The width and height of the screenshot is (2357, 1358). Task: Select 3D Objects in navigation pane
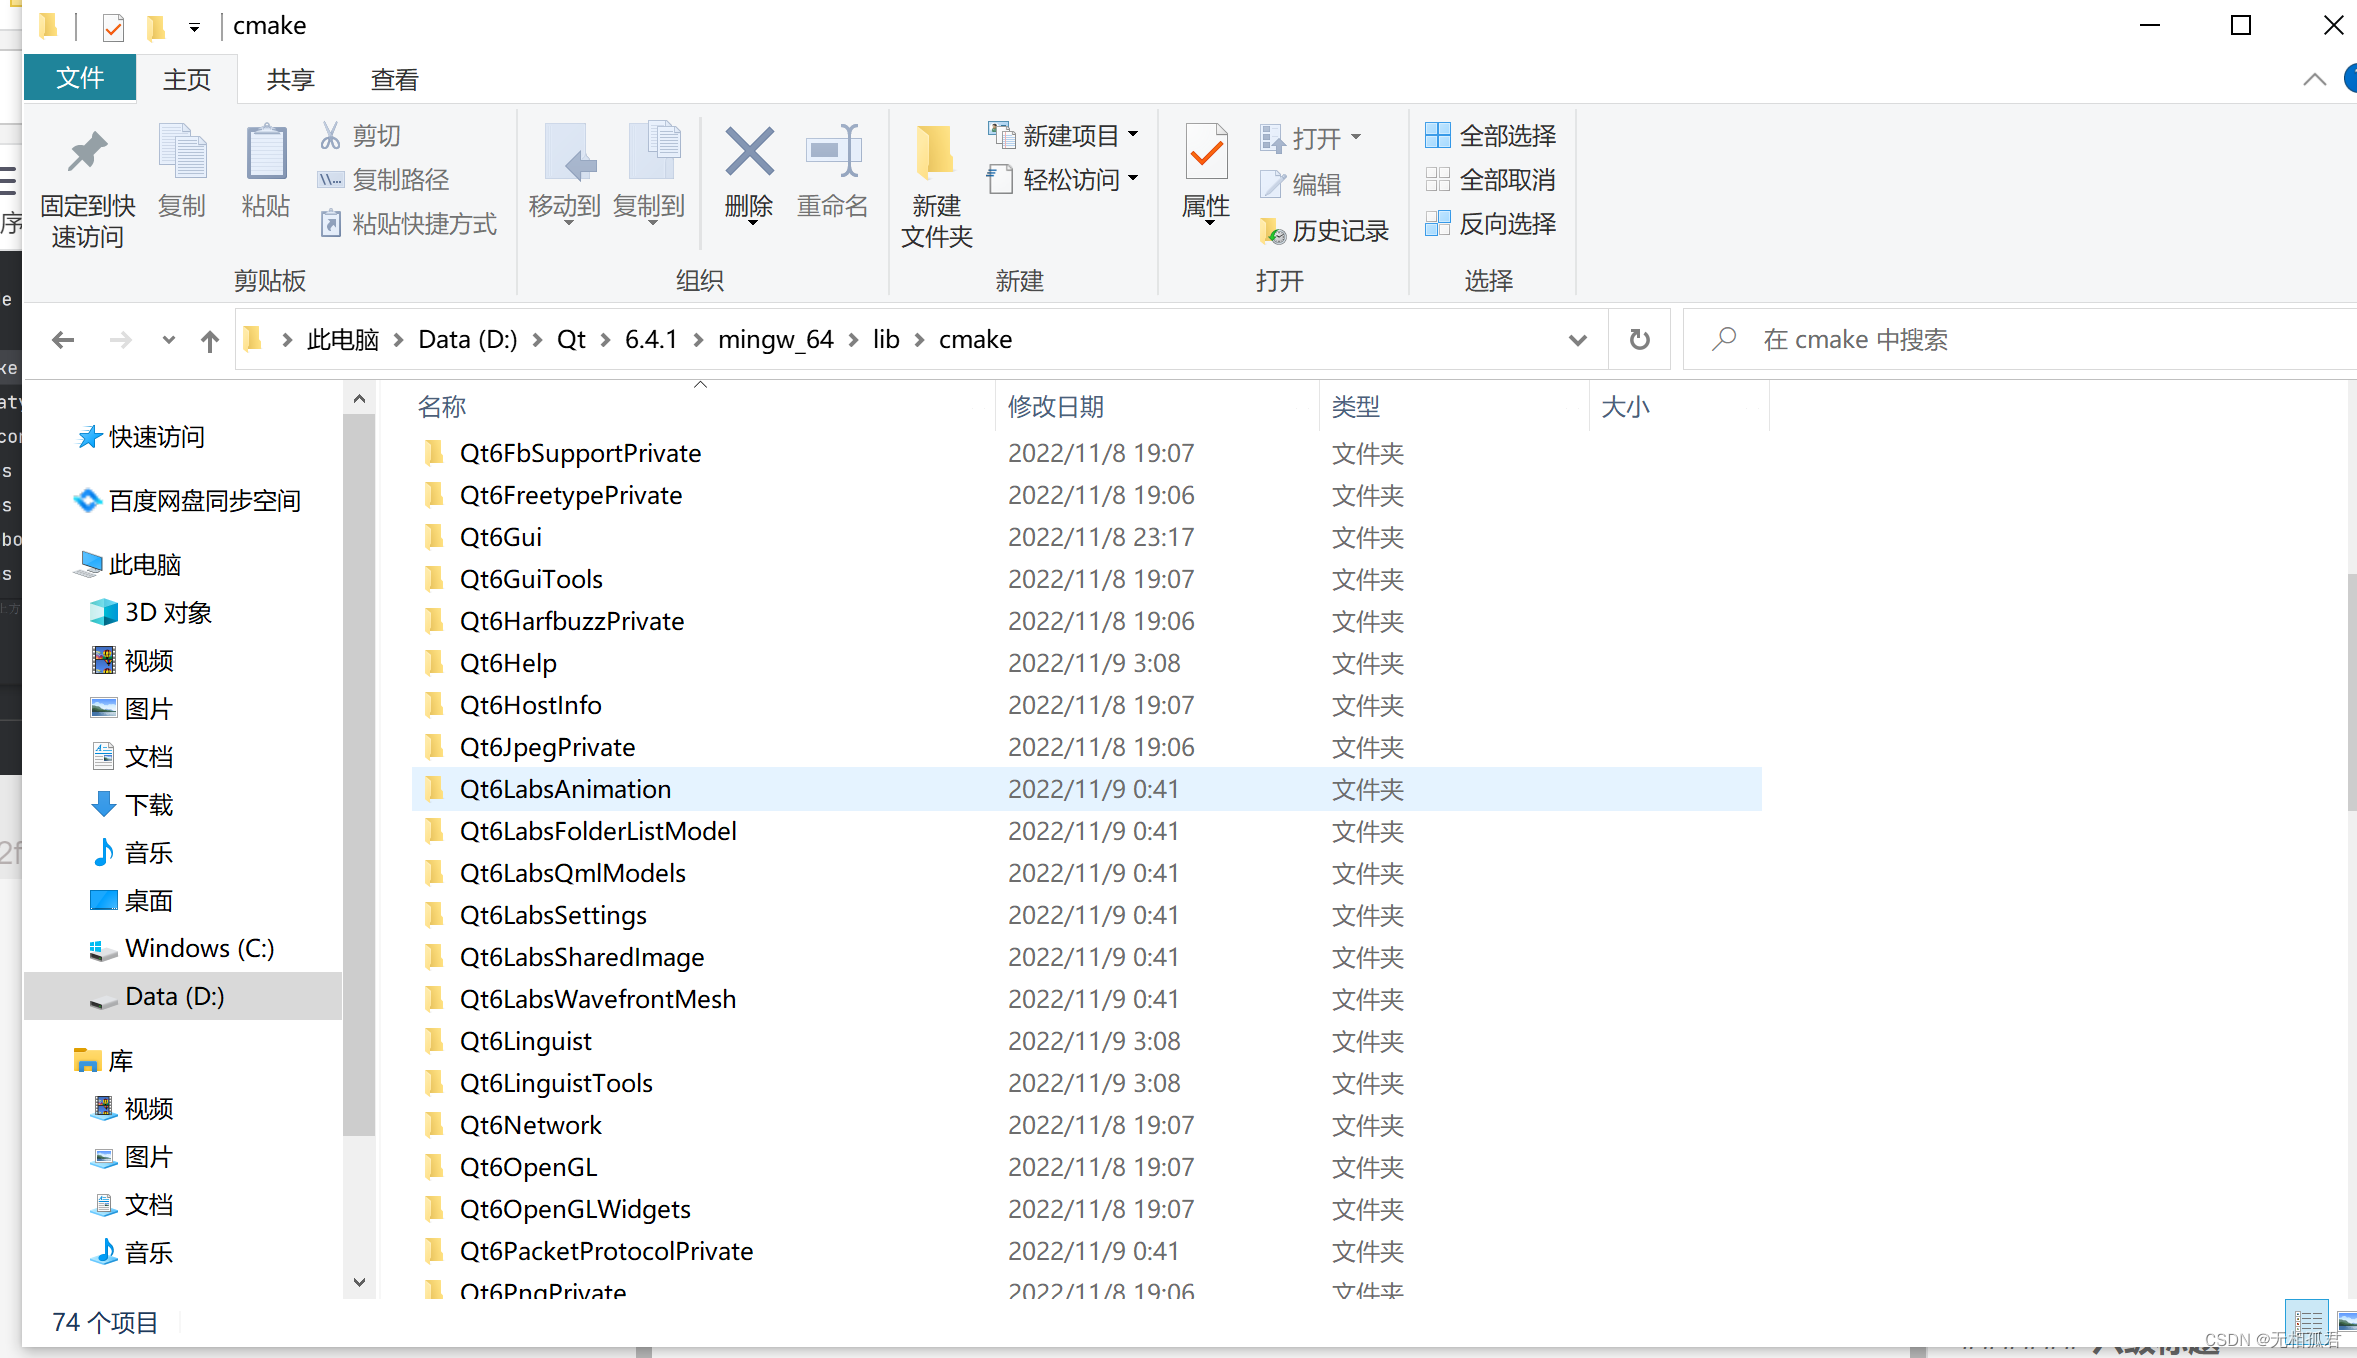(x=151, y=613)
